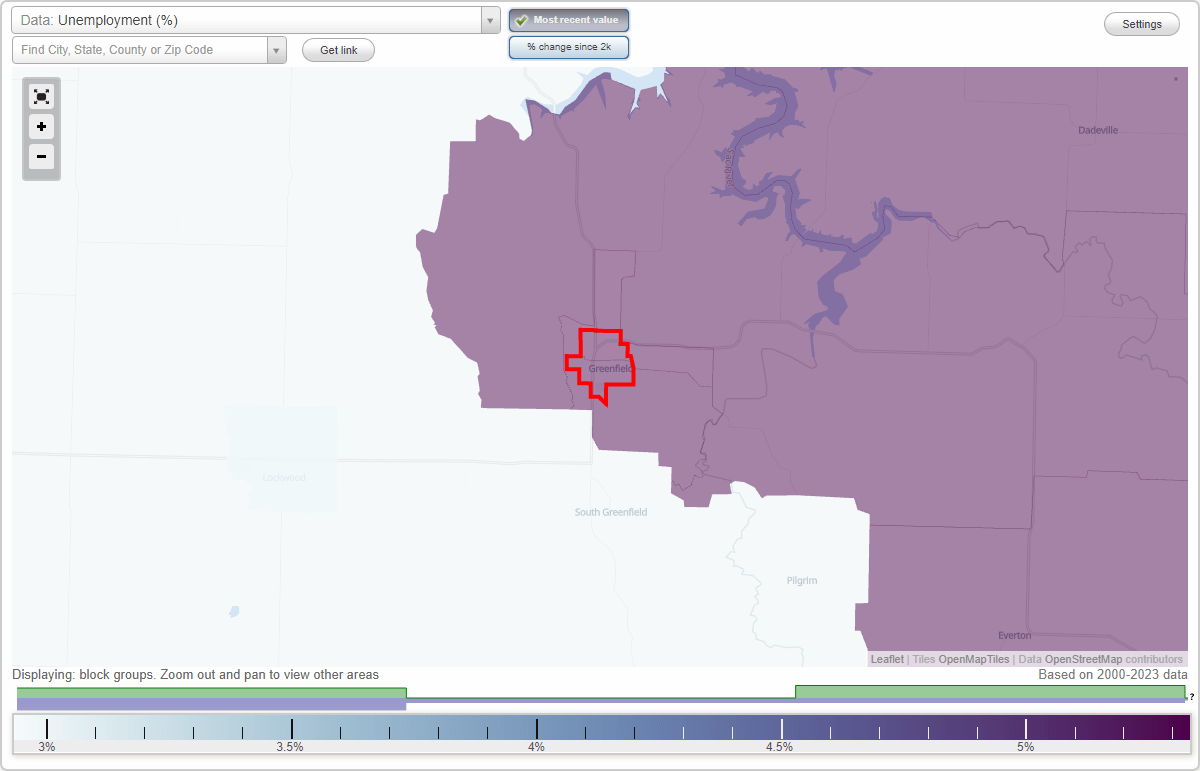Open the Settings panel
This screenshot has height=771, width=1200.
pos(1141,23)
